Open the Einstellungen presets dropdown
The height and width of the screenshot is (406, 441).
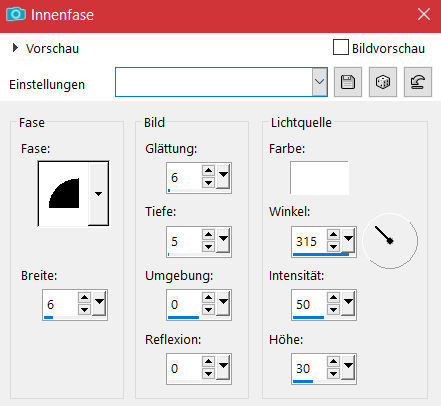[319, 82]
